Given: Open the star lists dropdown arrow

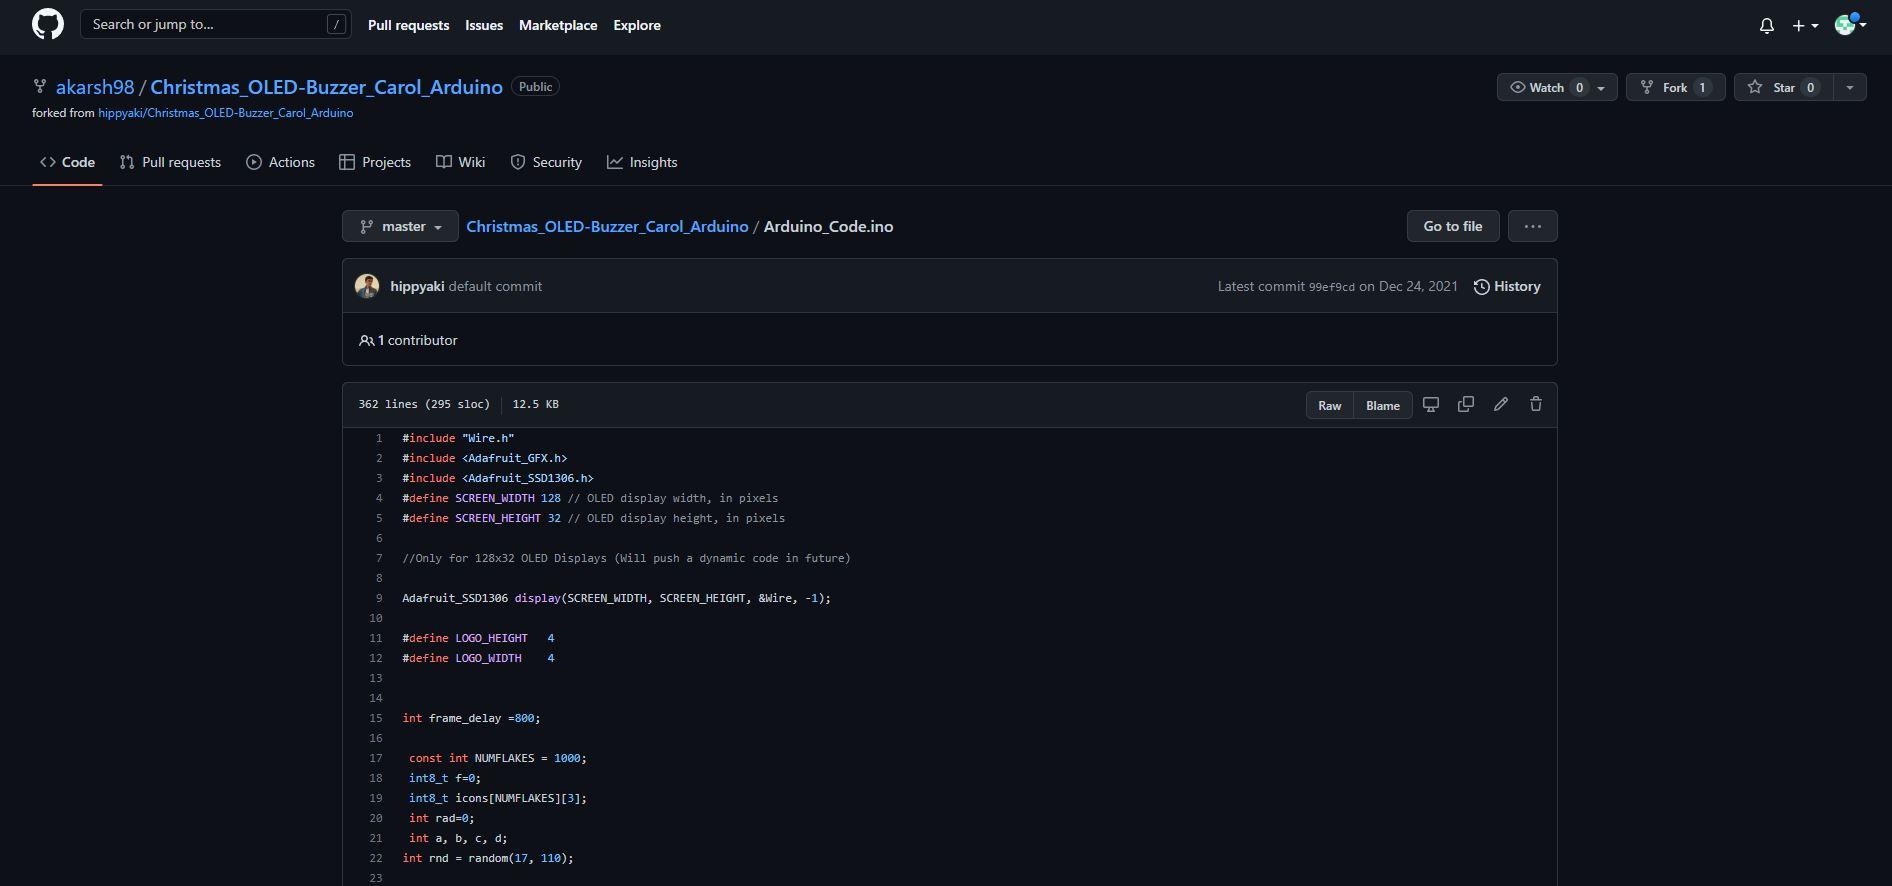Looking at the screenshot, I should (x=1849, y=88).
